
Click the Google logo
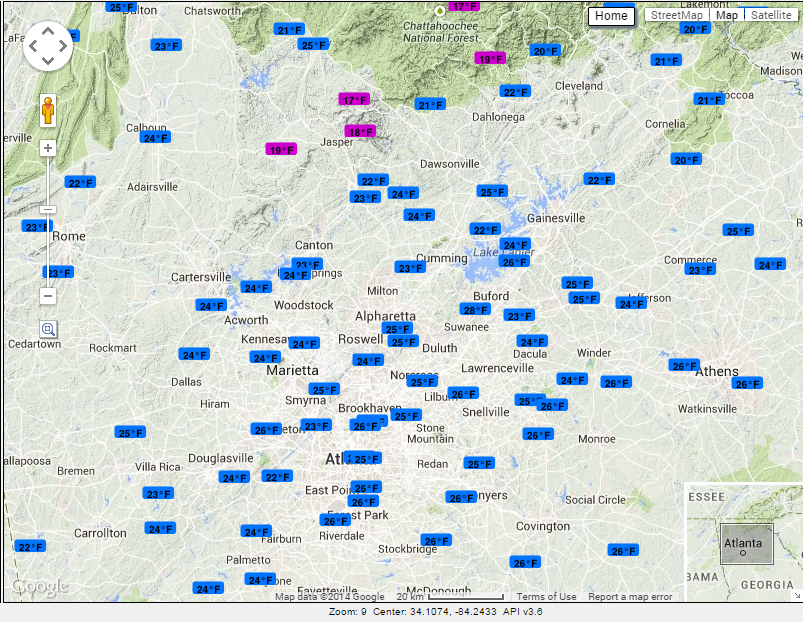click(x=38, y=587)
